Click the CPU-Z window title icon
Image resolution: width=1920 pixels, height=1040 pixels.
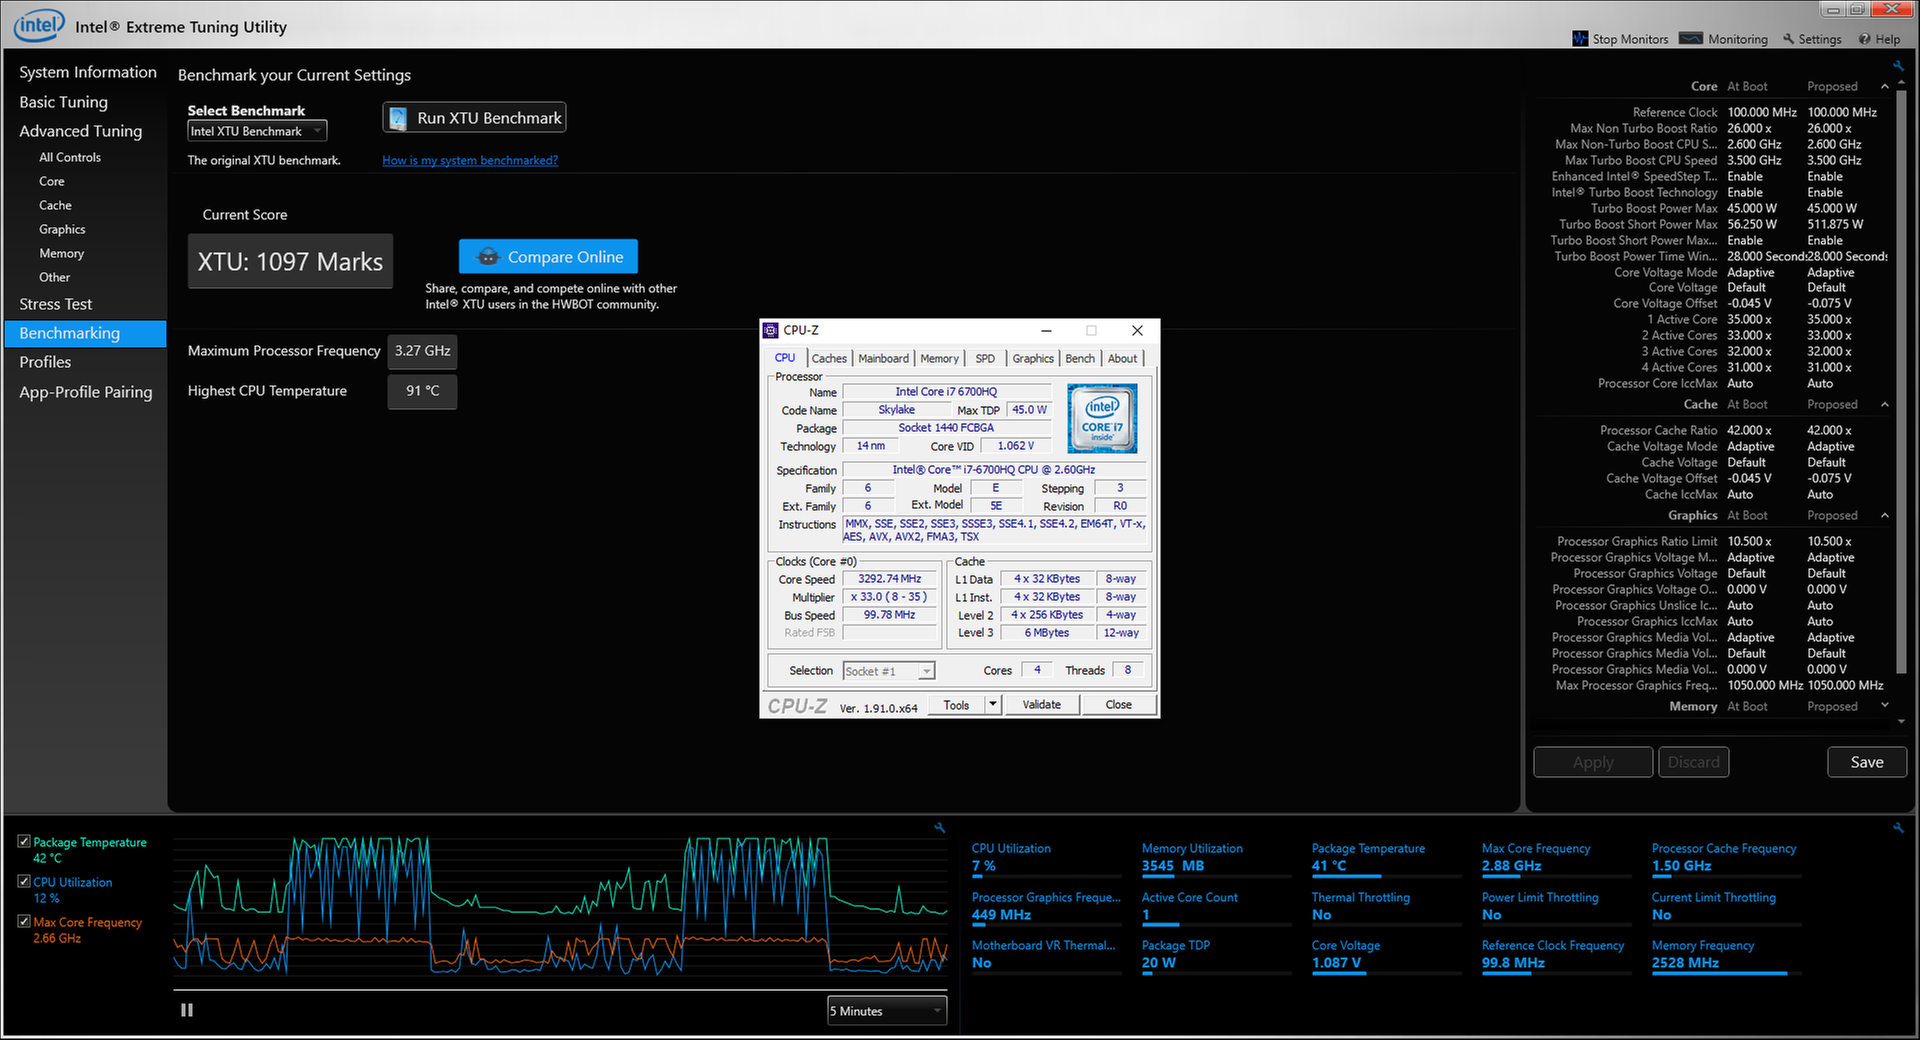(770, 330)
